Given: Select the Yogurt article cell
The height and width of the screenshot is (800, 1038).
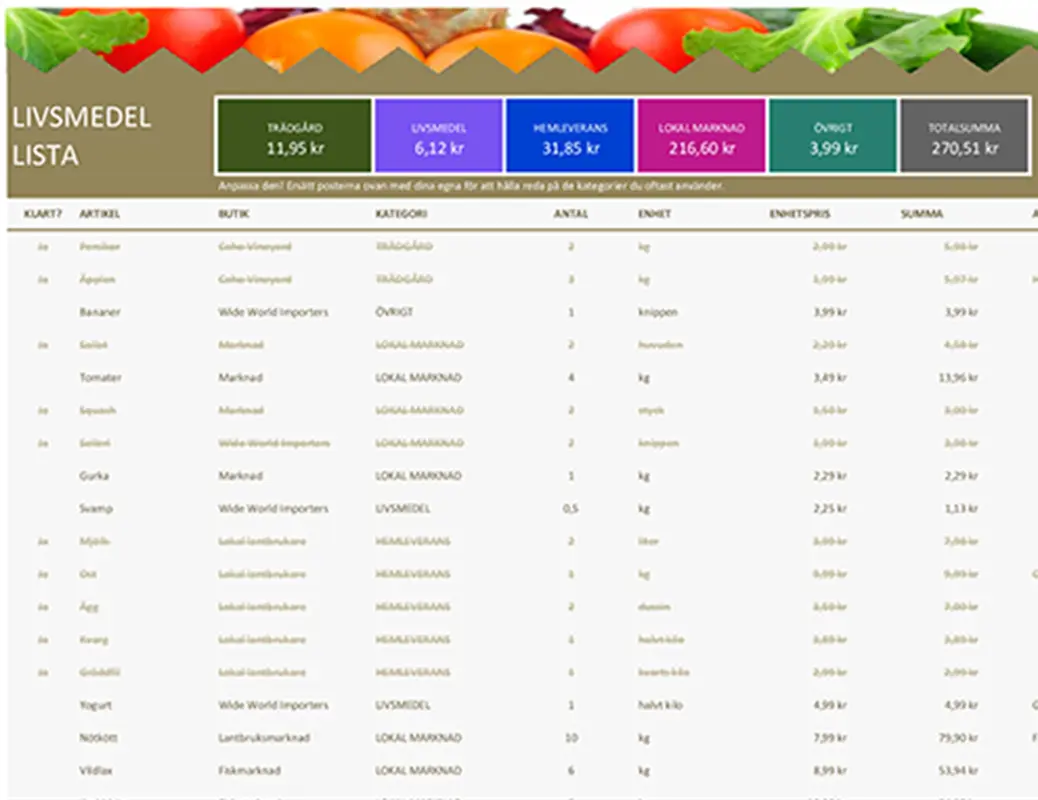Looking at the screenshot, I should click(96, 705).
